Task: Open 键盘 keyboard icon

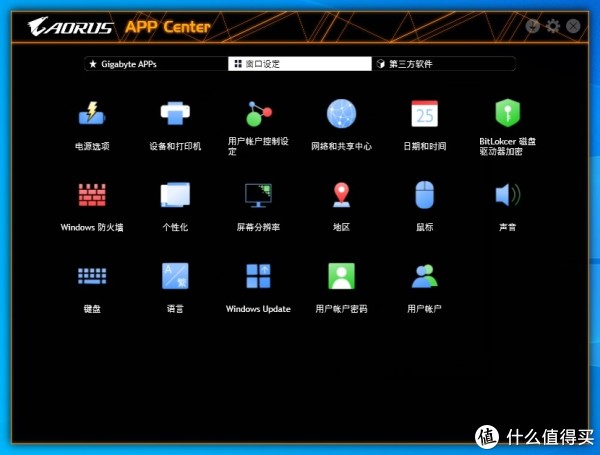Action: (92, 276)
